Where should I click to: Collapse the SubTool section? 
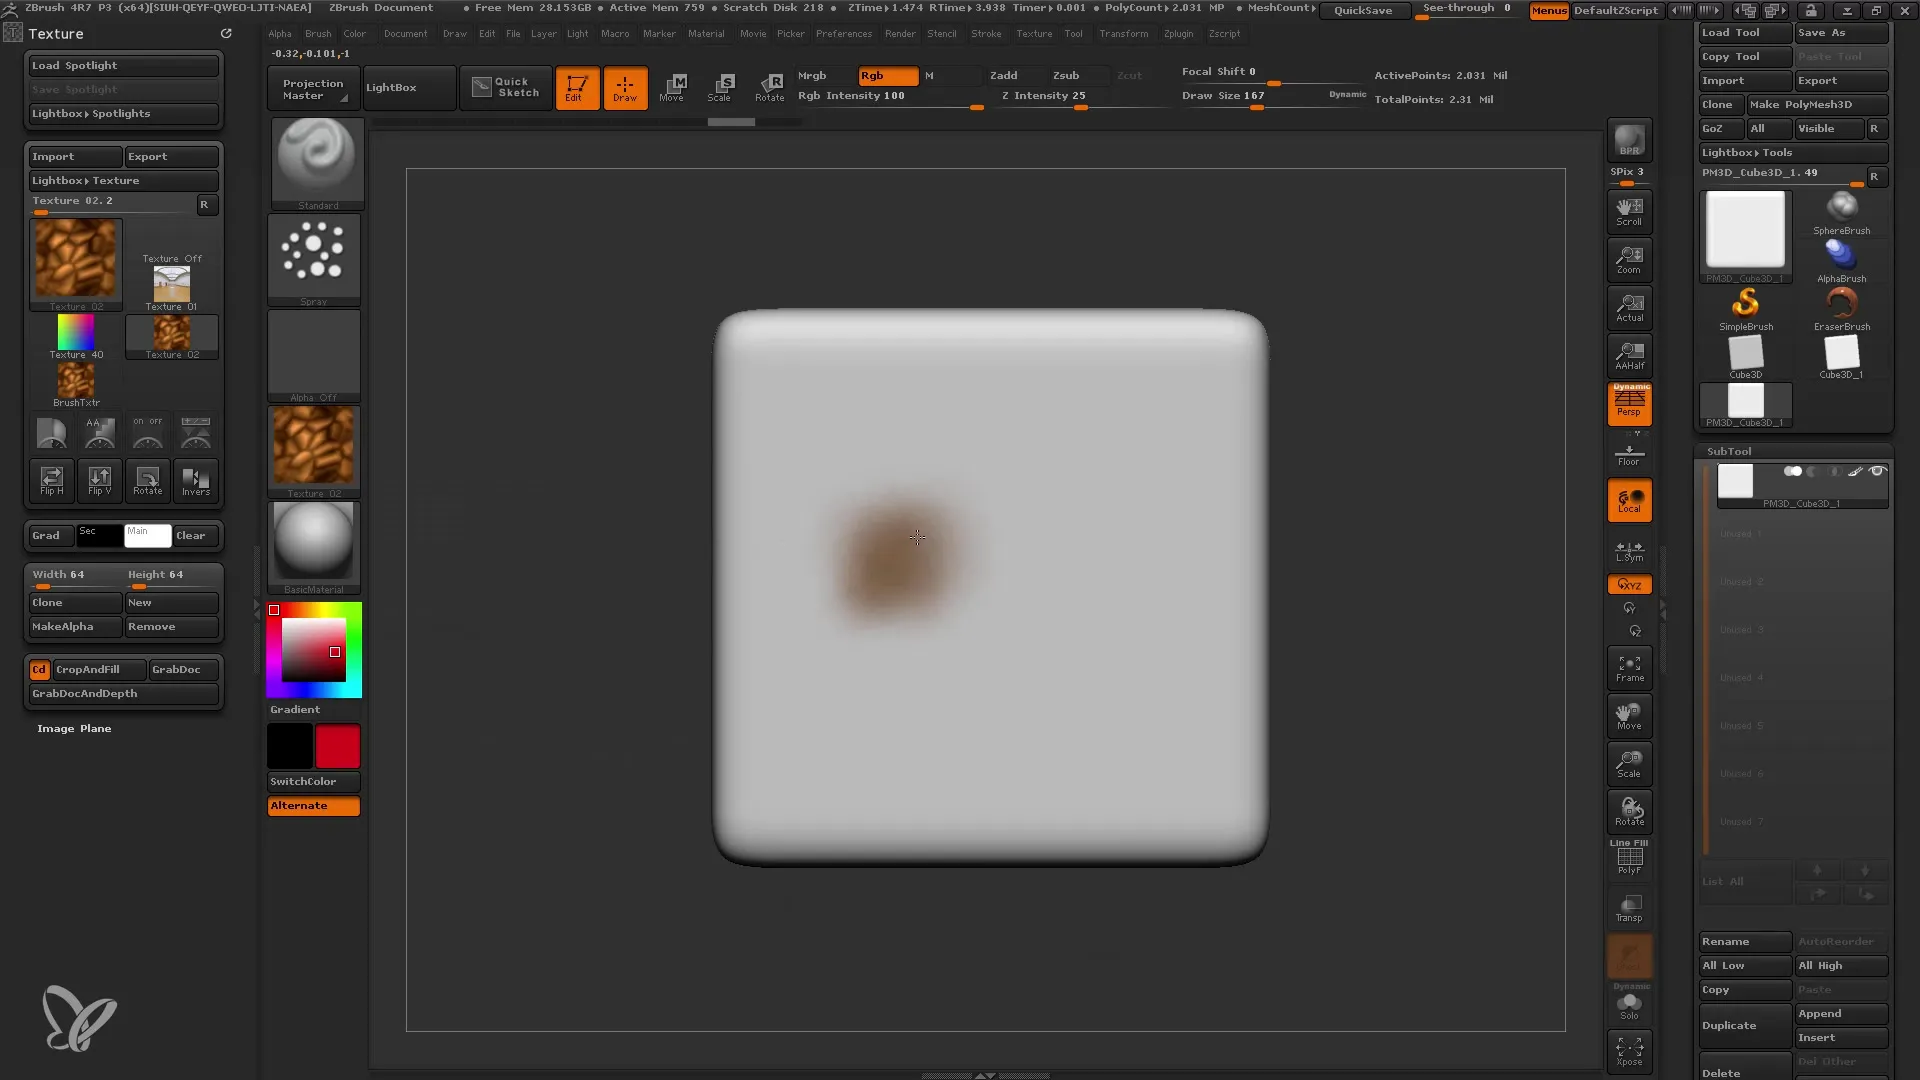(1728, 451)
